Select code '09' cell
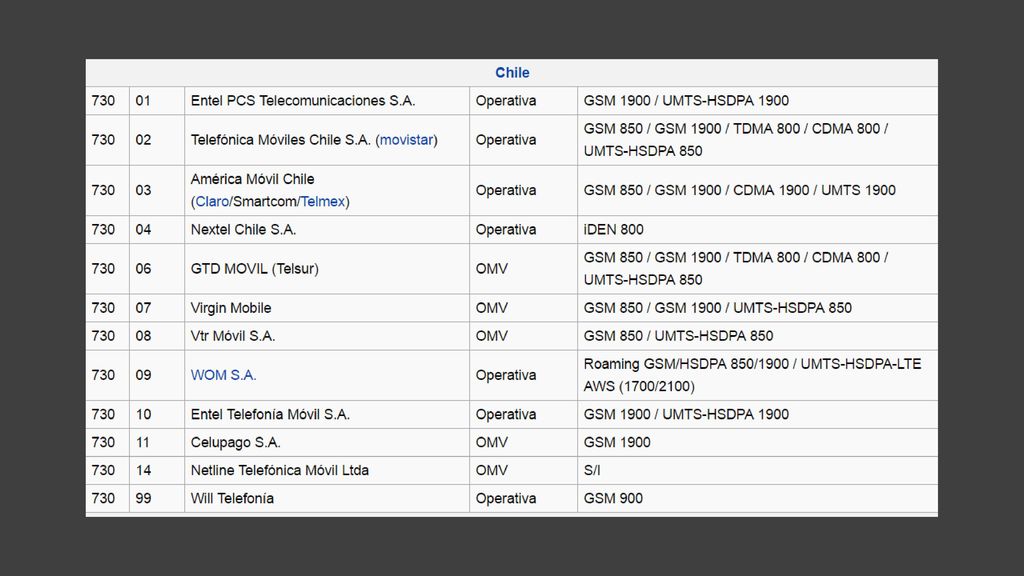The width and height of the screenshot is (1024, 576). tap(157, 375)
